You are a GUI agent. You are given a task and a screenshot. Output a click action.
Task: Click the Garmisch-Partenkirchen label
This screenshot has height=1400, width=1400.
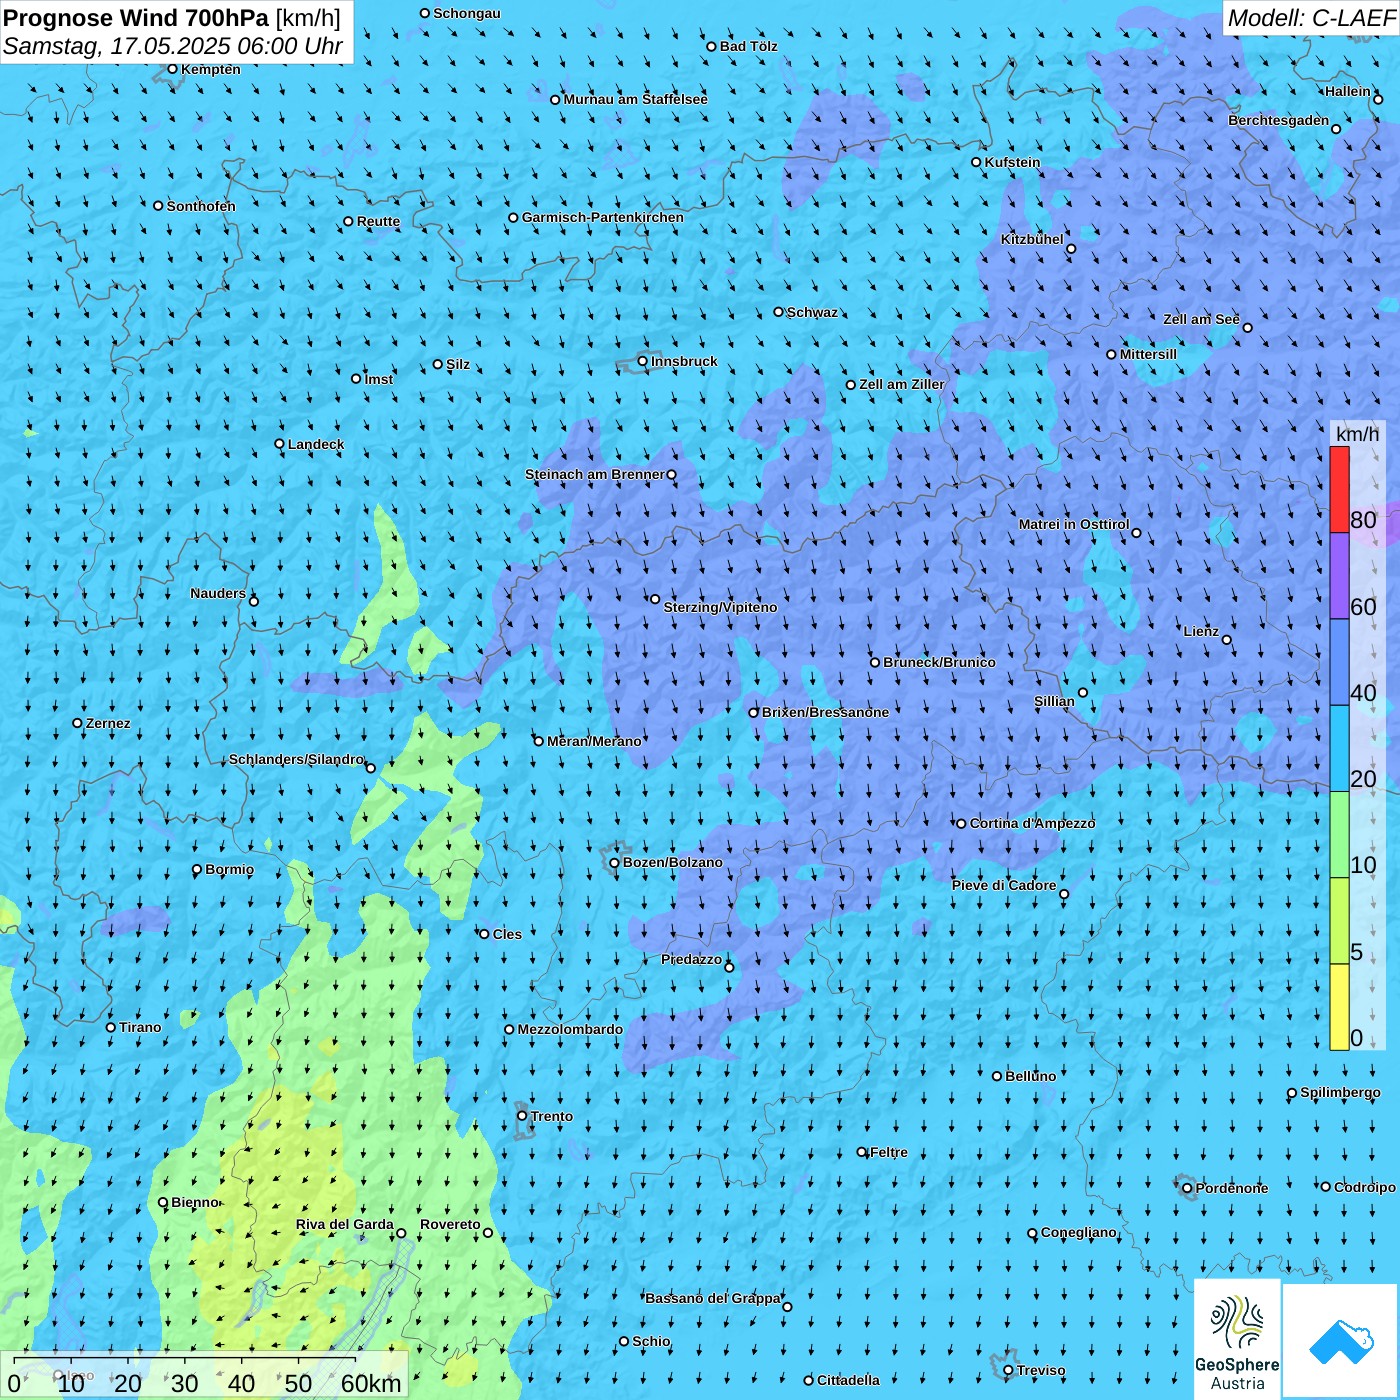(603, 217)
